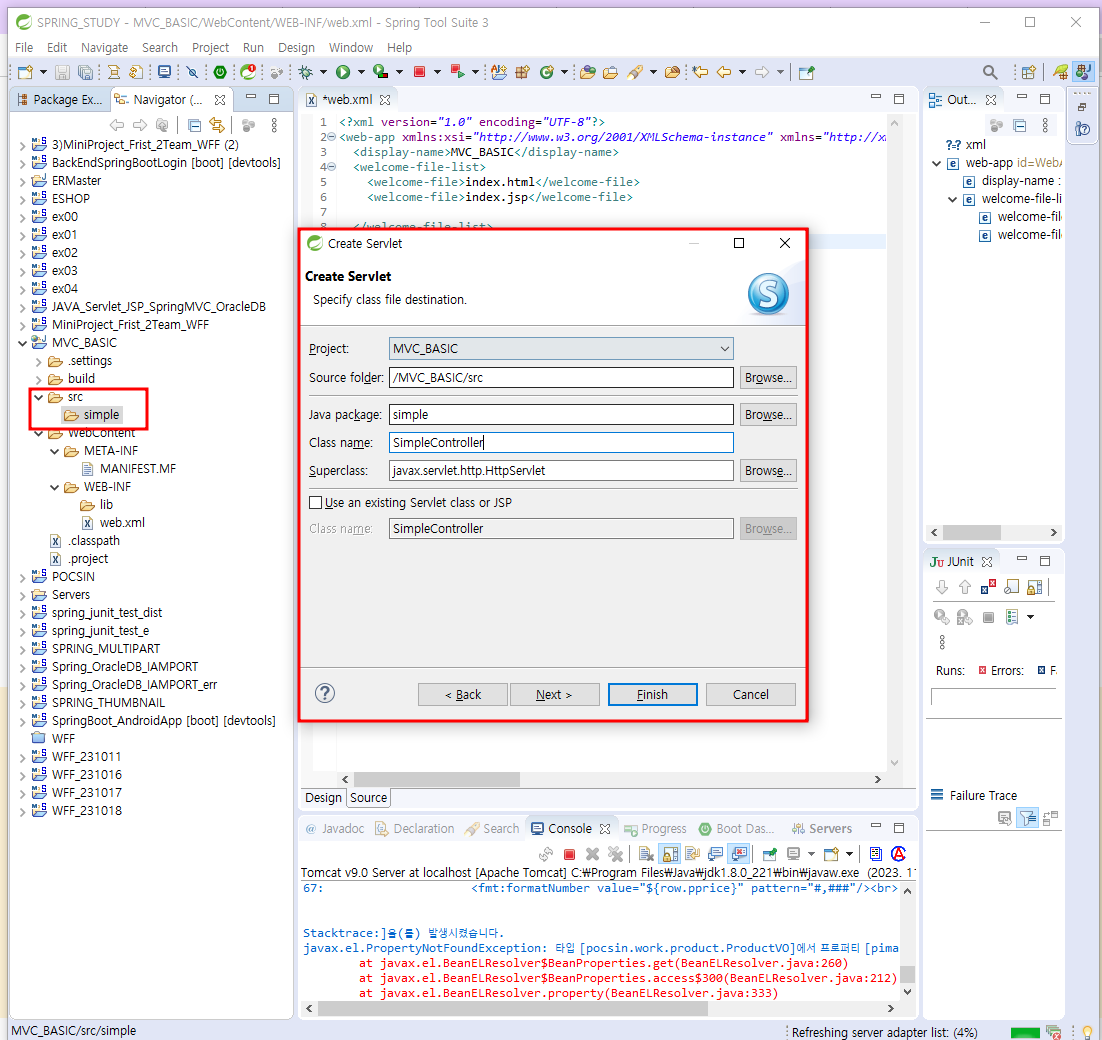The image size is (1102, 1040).
Task: Open the Project menu
Action: point(210,47)
